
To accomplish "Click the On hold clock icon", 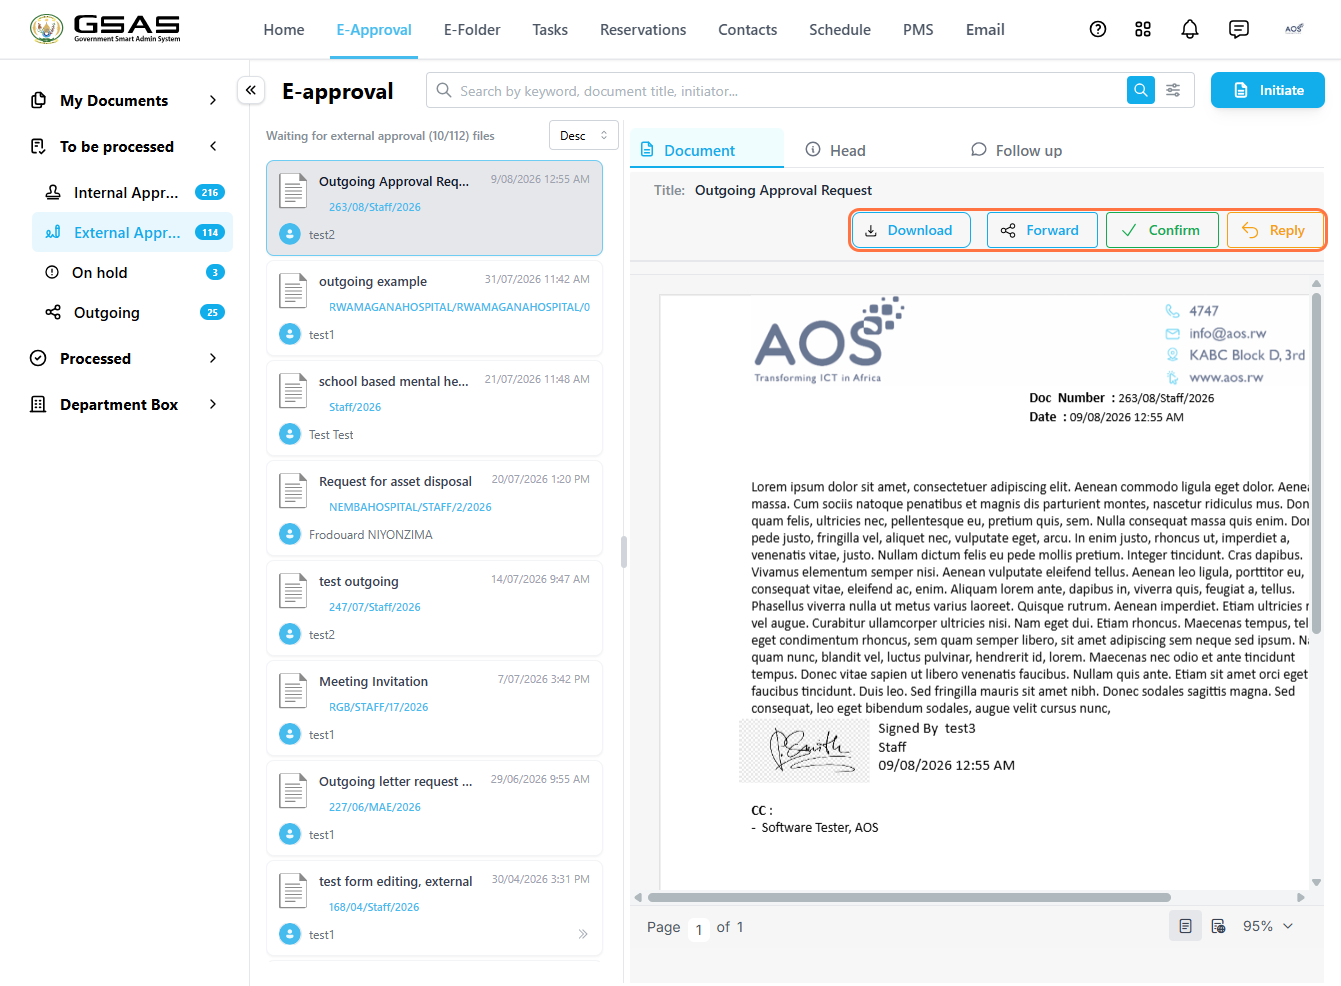I will [52, 272].
